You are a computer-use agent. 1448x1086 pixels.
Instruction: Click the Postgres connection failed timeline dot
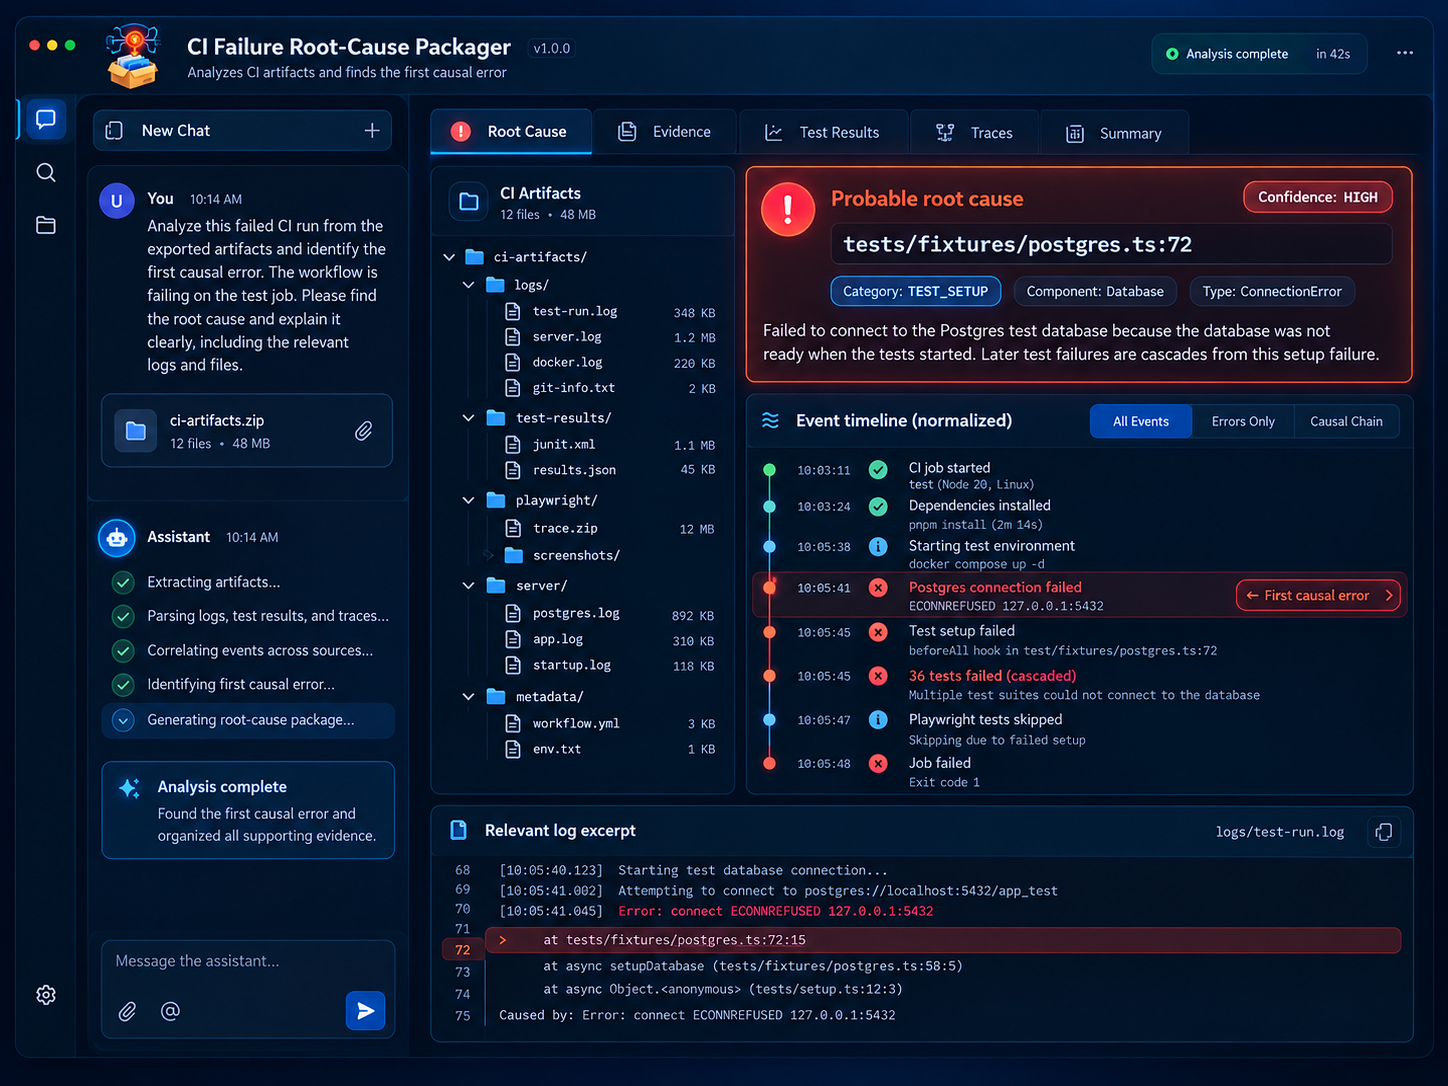click(x=769, y=588)
